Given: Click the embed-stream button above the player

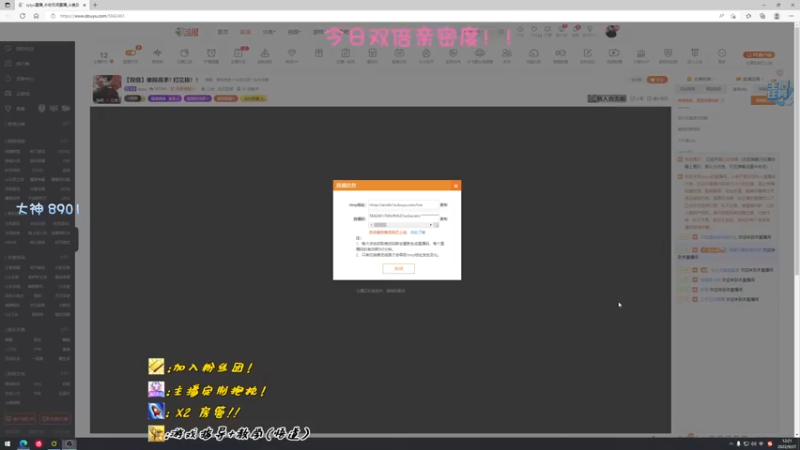Looking at the screenshot, I should pos(606,98).
